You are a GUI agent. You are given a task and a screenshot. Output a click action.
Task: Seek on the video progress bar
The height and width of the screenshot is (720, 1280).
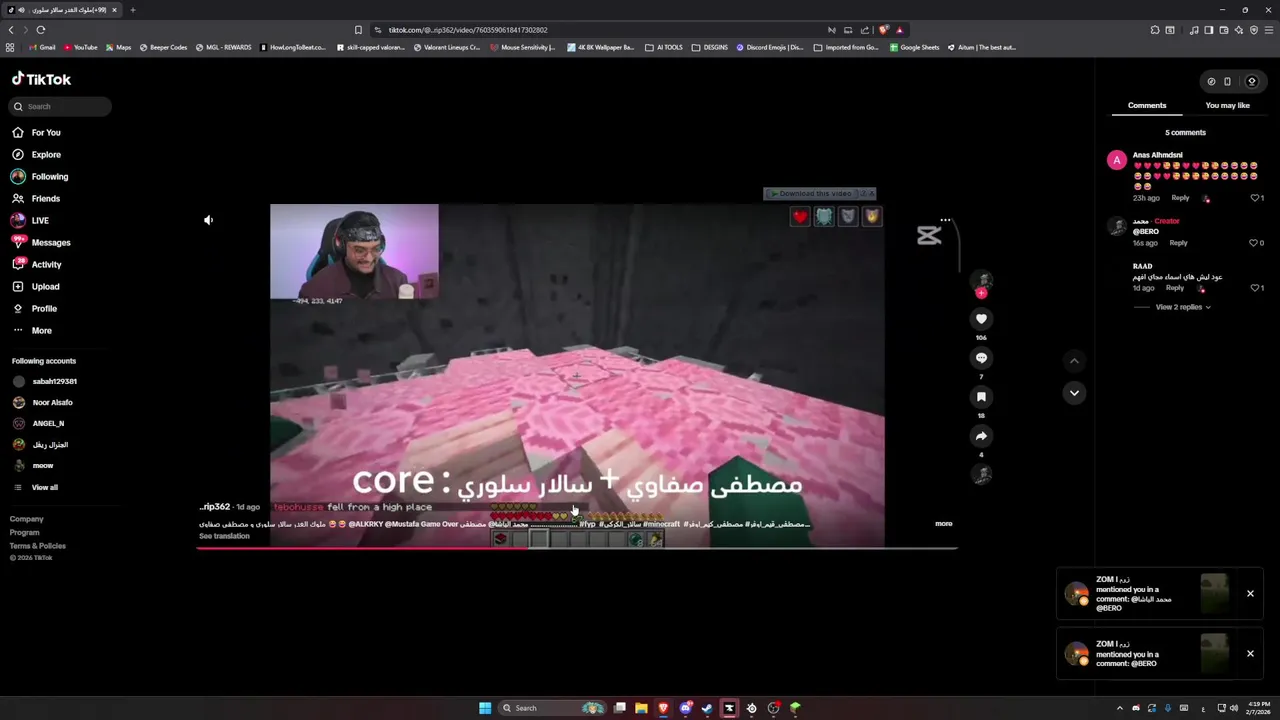pos(577,548)
